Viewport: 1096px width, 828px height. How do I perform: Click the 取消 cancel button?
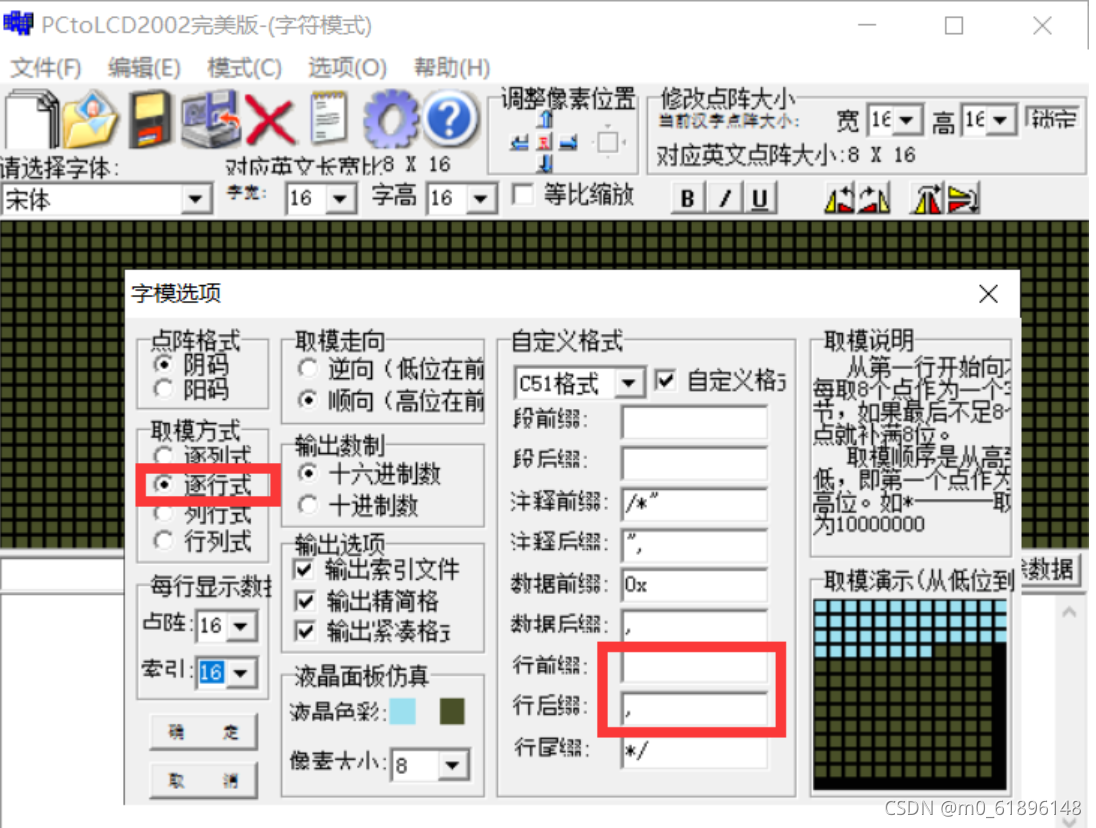202,779
